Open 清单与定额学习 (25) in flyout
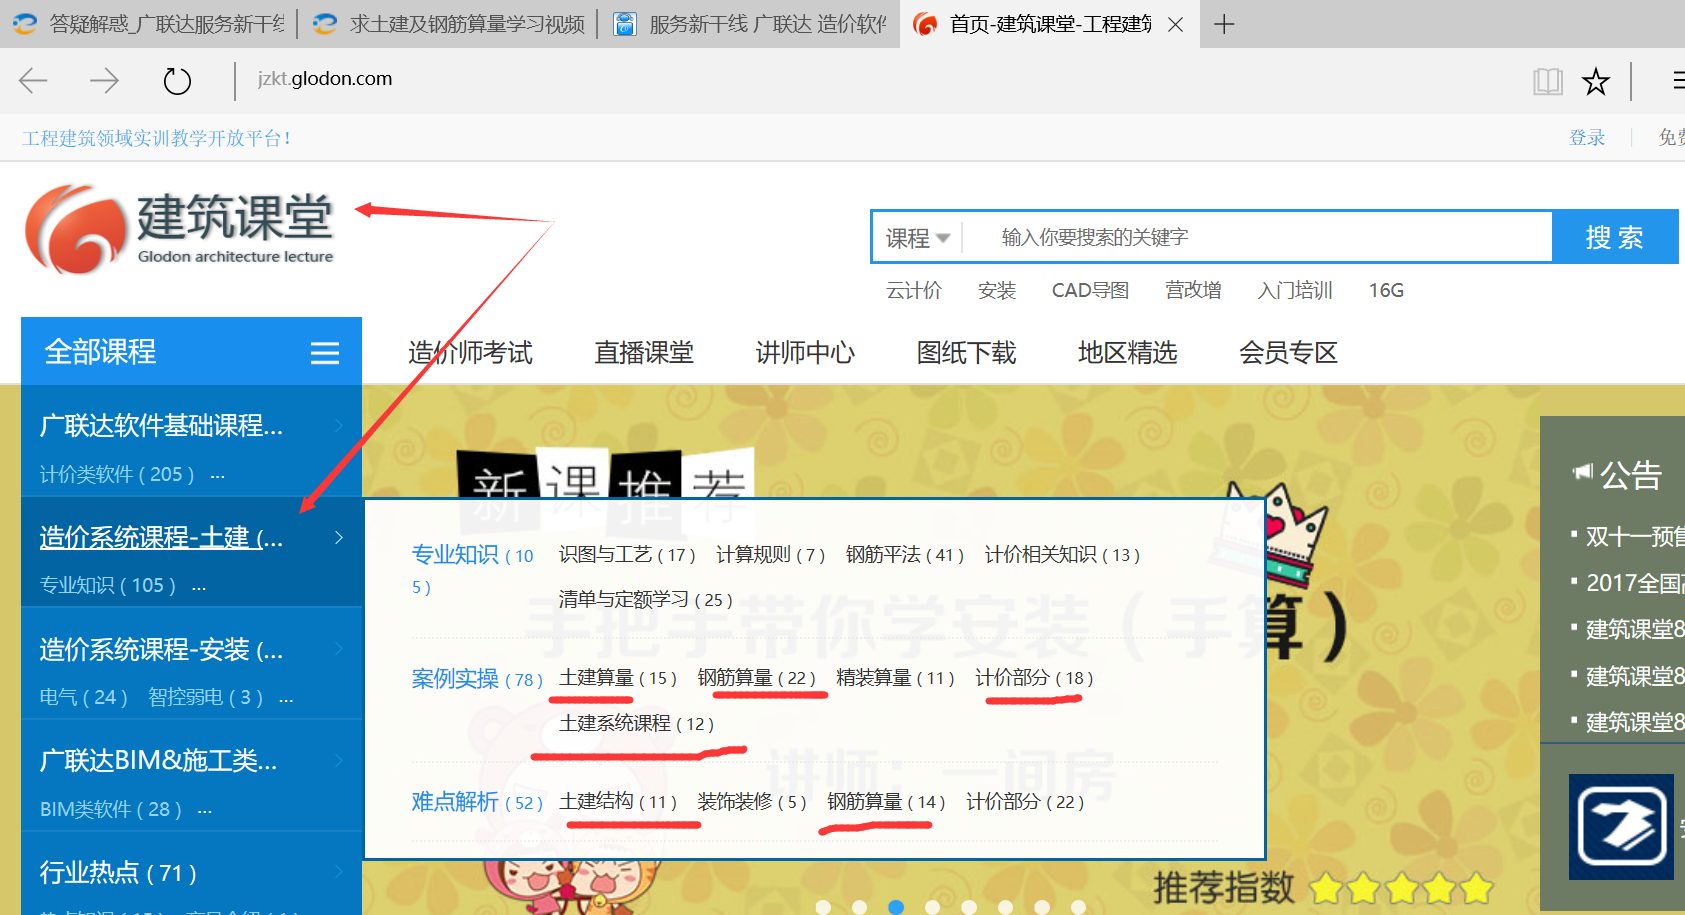The image size is (1685, 915). click(x=645, y=600)
